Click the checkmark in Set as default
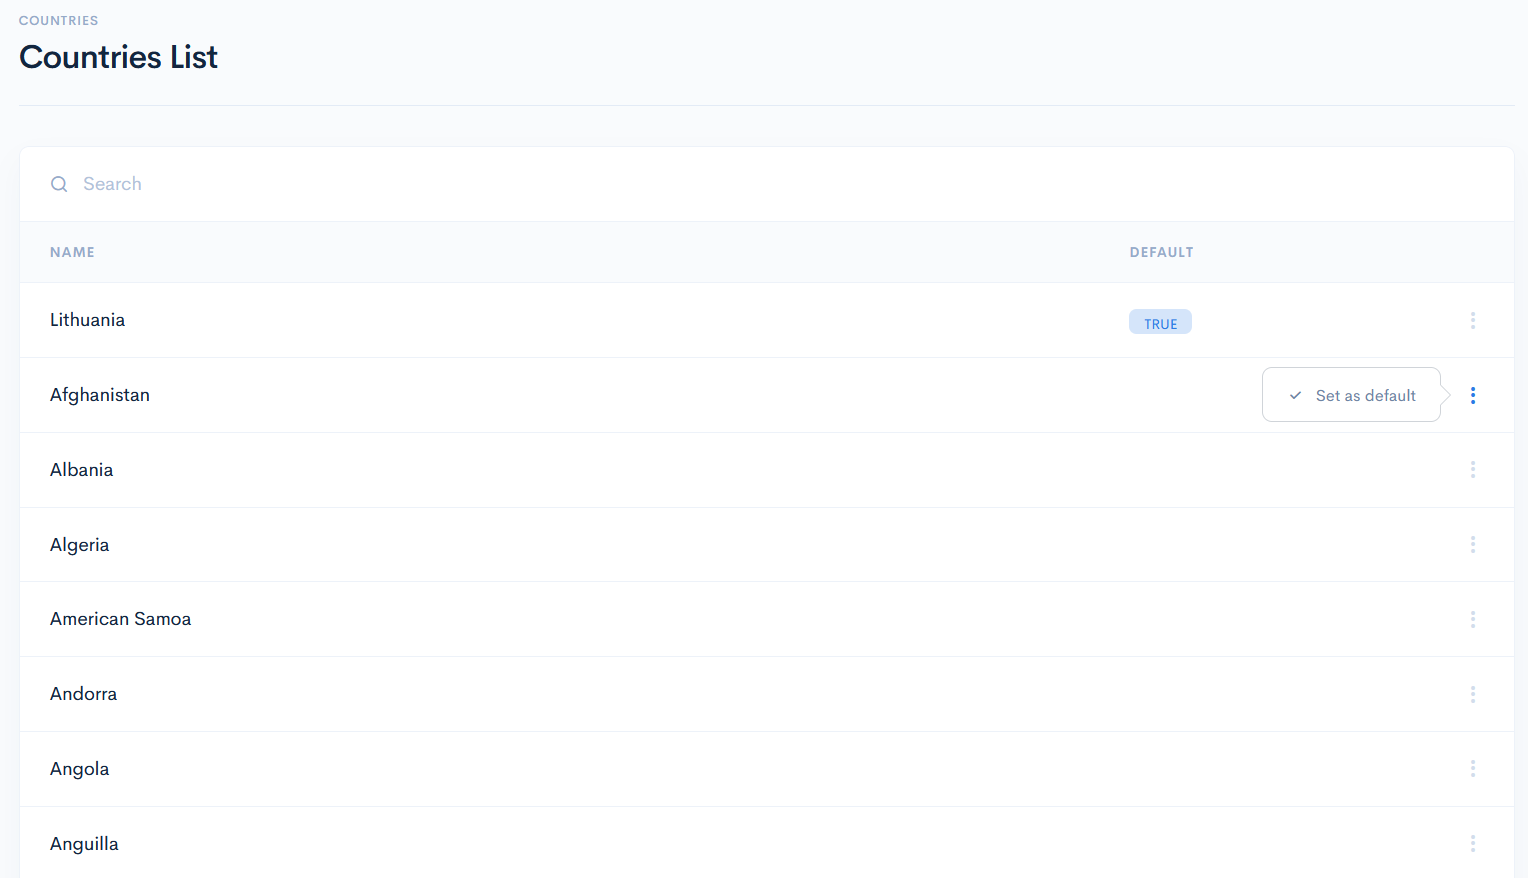 tap(1295, 396)
